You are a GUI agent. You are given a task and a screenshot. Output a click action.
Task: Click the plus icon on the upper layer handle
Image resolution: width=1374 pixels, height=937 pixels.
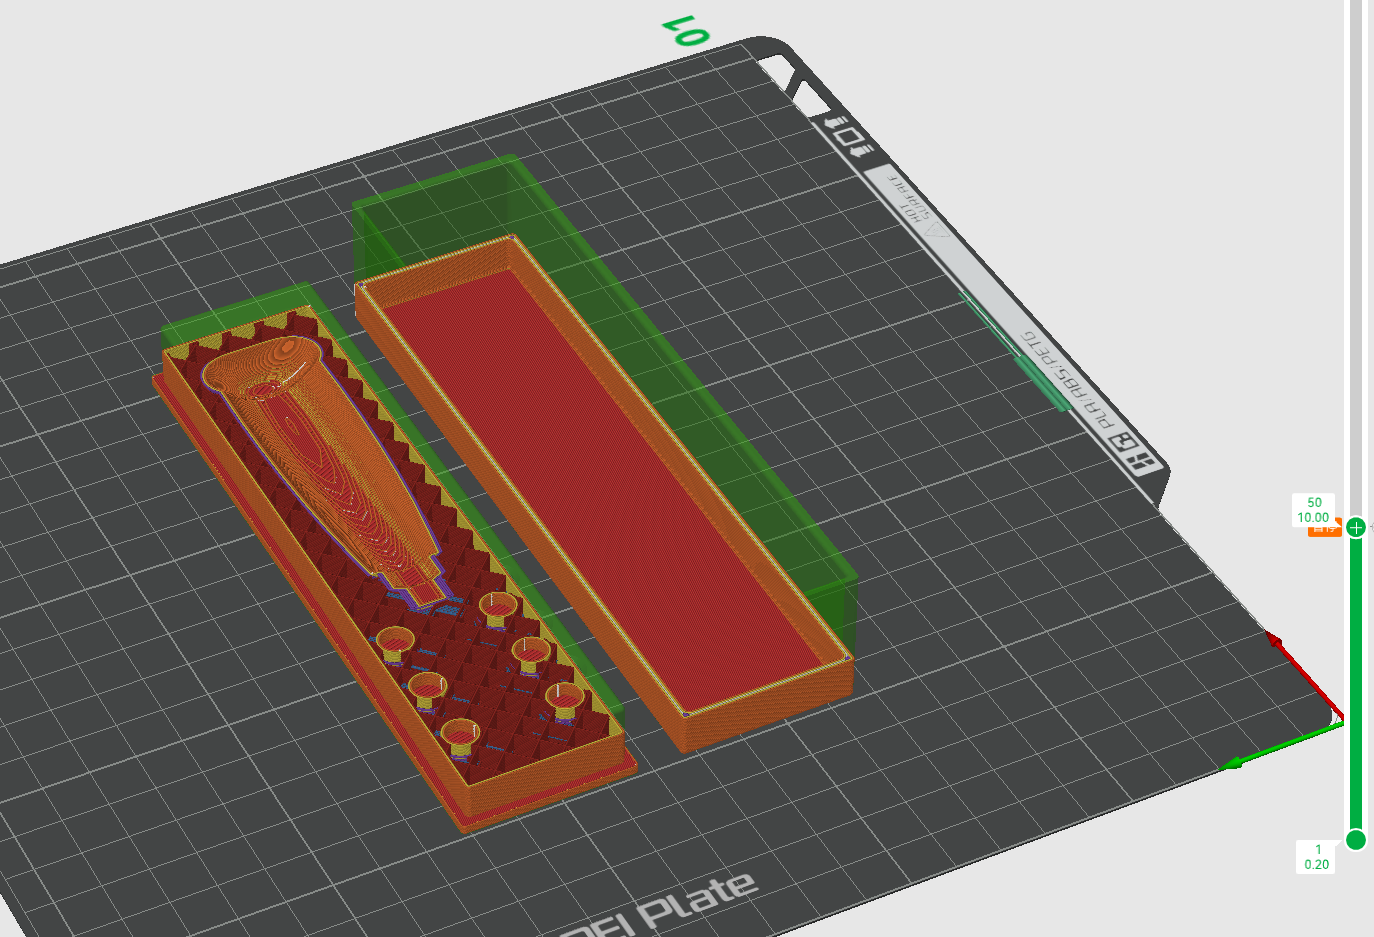pyautogui.click(x=1356, y=527)
